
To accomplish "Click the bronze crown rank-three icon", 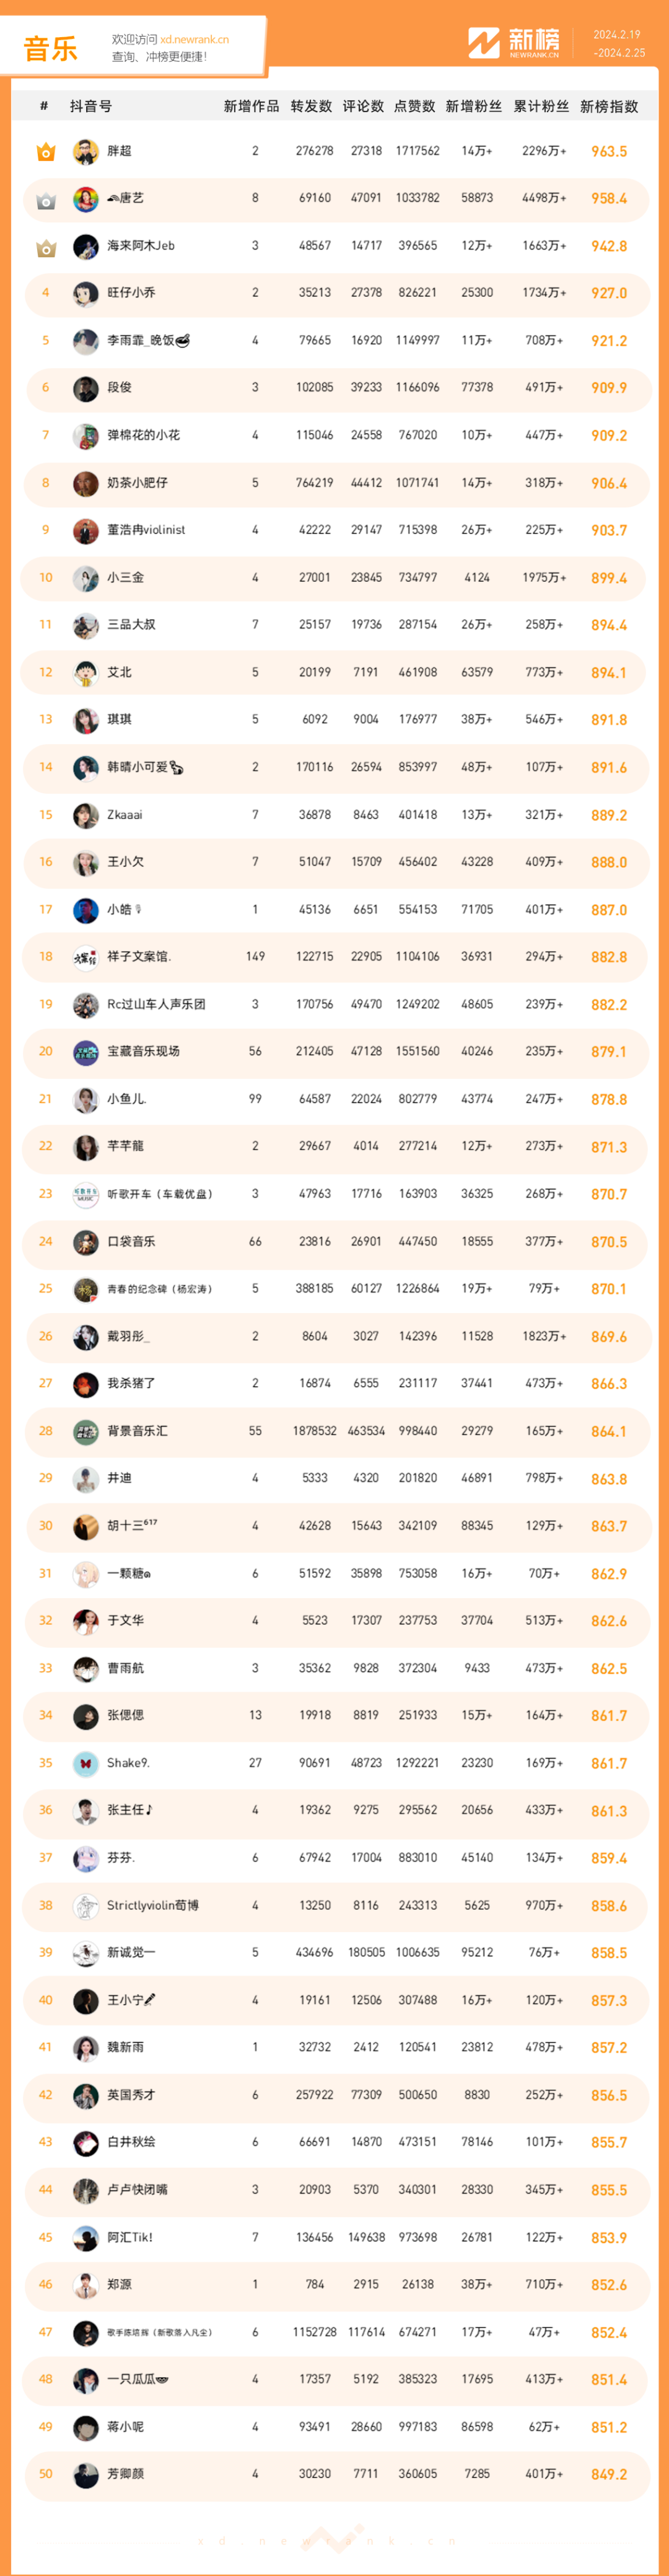I will point(46,247).
